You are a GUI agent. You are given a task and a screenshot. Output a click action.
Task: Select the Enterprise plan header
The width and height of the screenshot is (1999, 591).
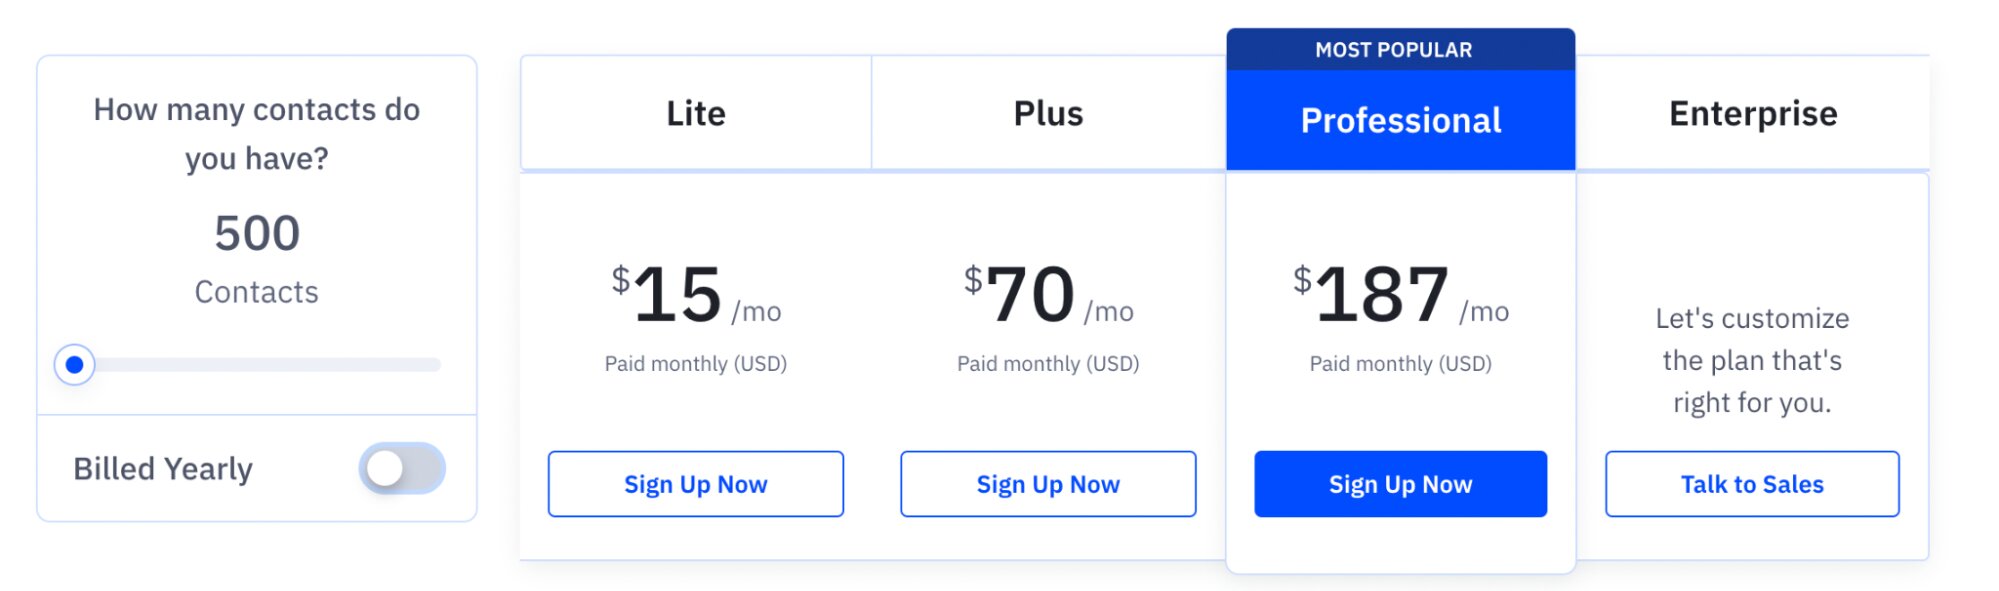click(1752, 113)
